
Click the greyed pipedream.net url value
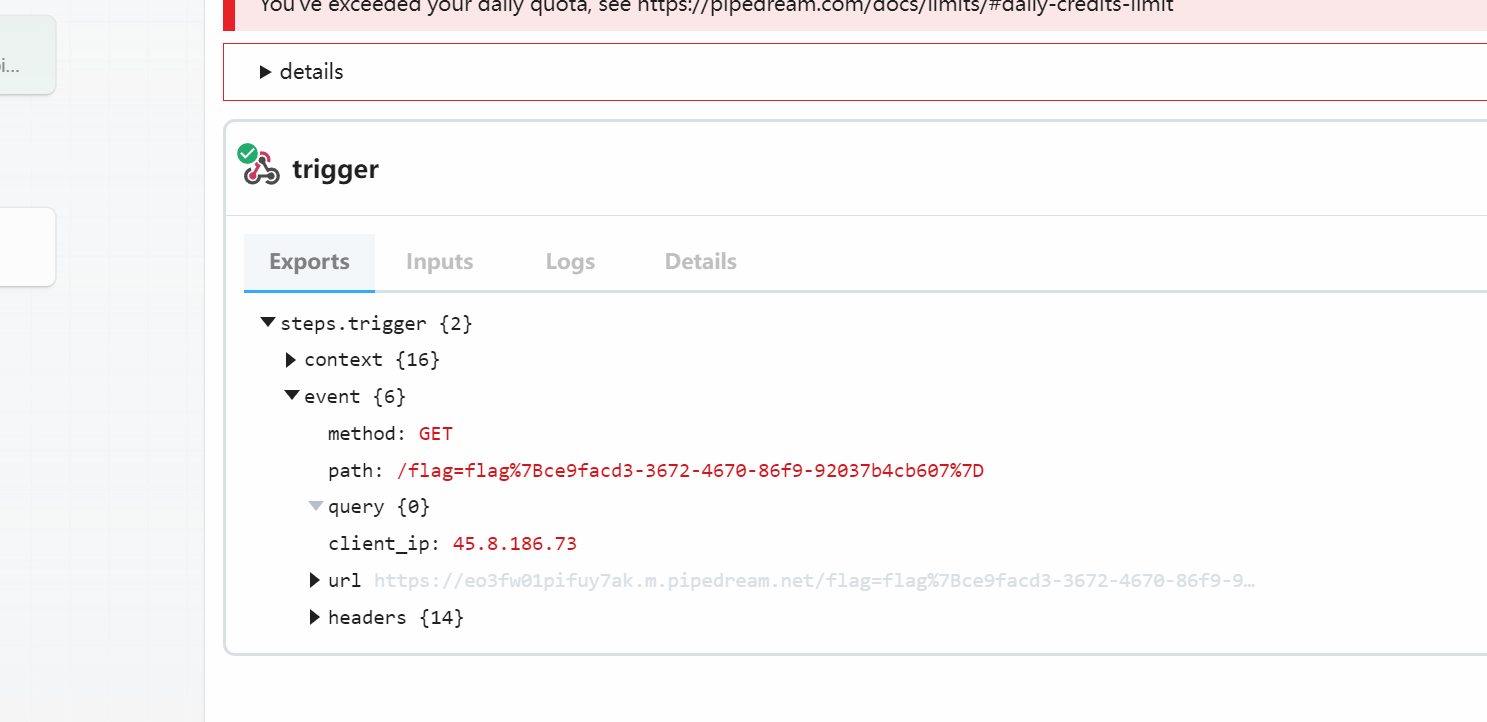pos(814,581)
